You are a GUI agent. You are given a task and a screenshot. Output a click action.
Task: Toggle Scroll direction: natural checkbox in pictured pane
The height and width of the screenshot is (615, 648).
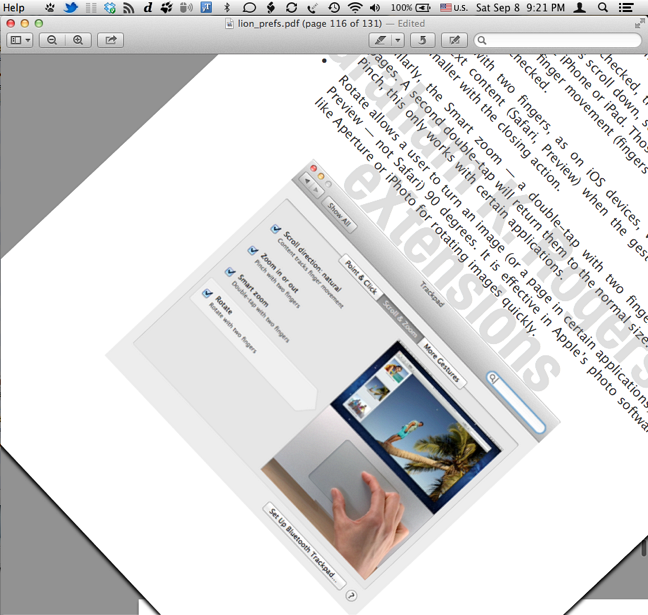point(276,229)
